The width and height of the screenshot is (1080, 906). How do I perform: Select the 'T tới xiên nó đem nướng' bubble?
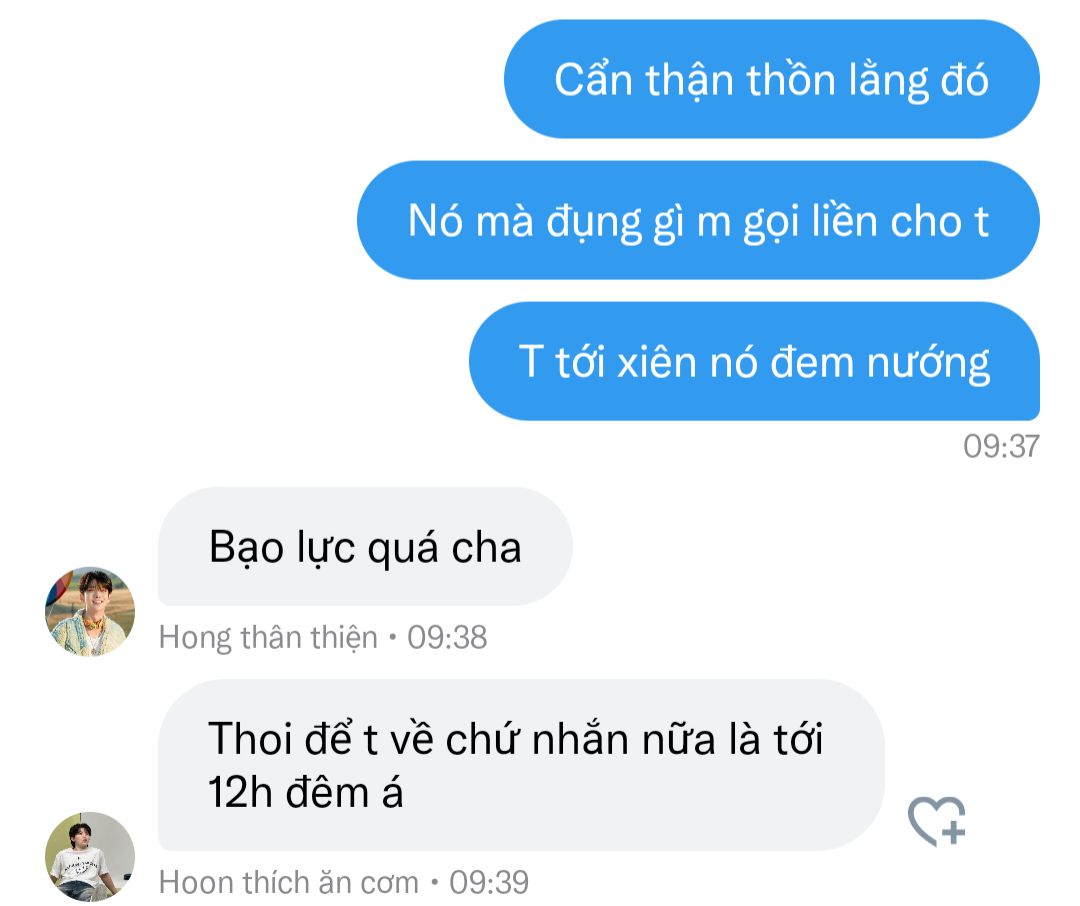coord(754,361)
